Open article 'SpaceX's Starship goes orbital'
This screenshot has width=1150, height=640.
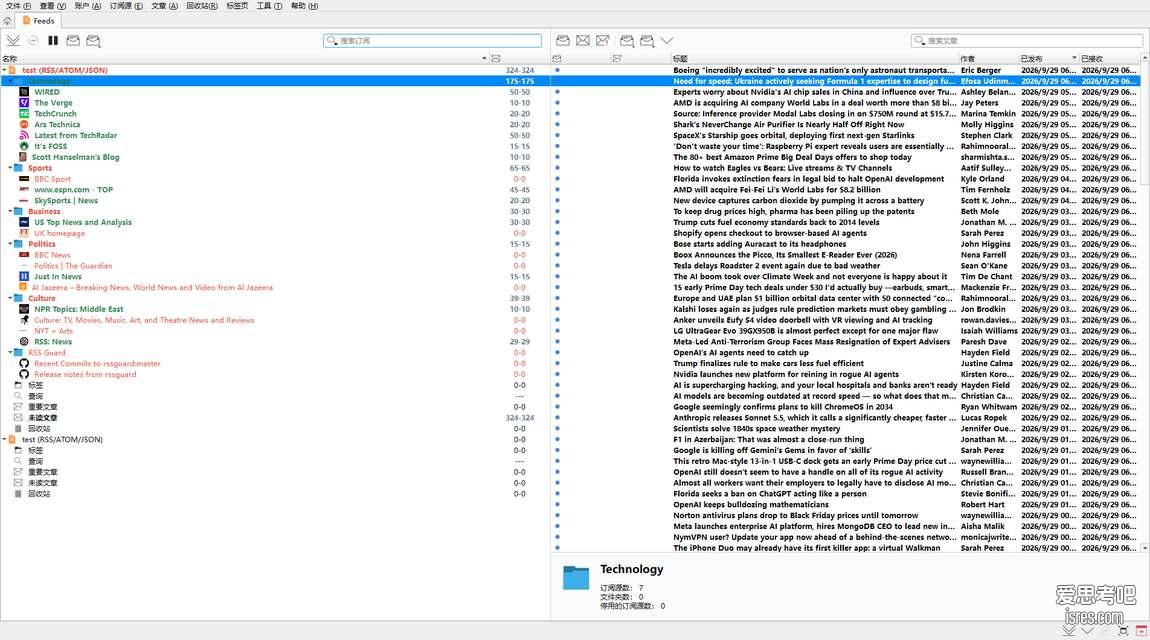794,136
